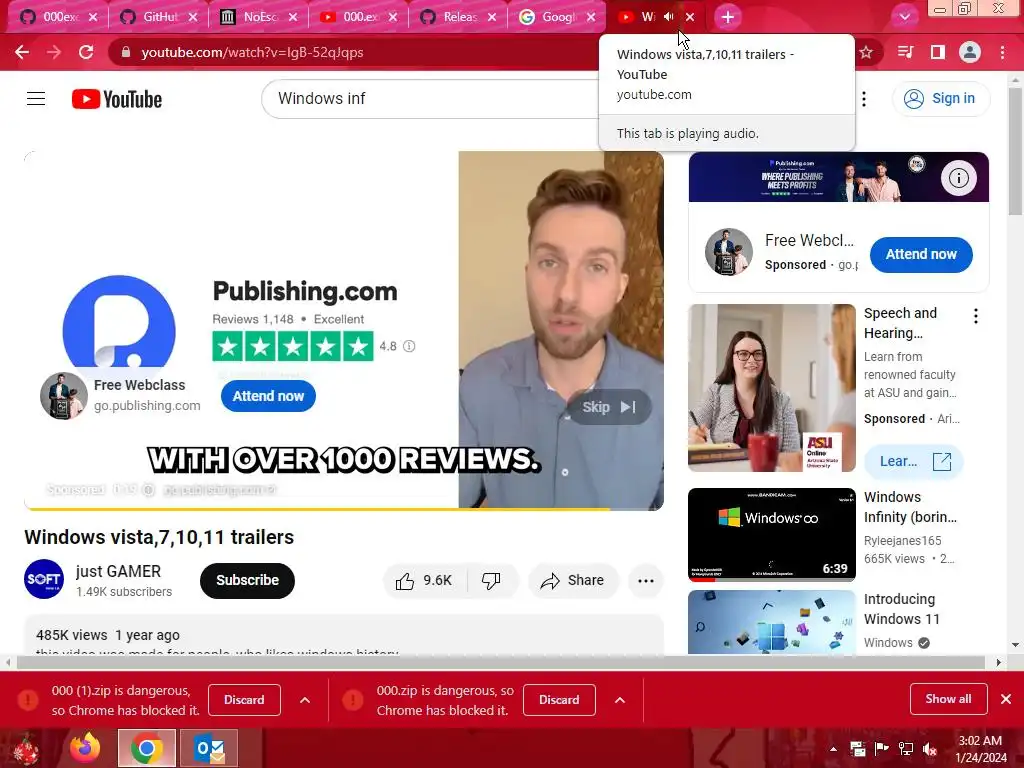Open Windows Infinity video thumbnail
The image size is (1024, 768).
click(x=771, y=534)
